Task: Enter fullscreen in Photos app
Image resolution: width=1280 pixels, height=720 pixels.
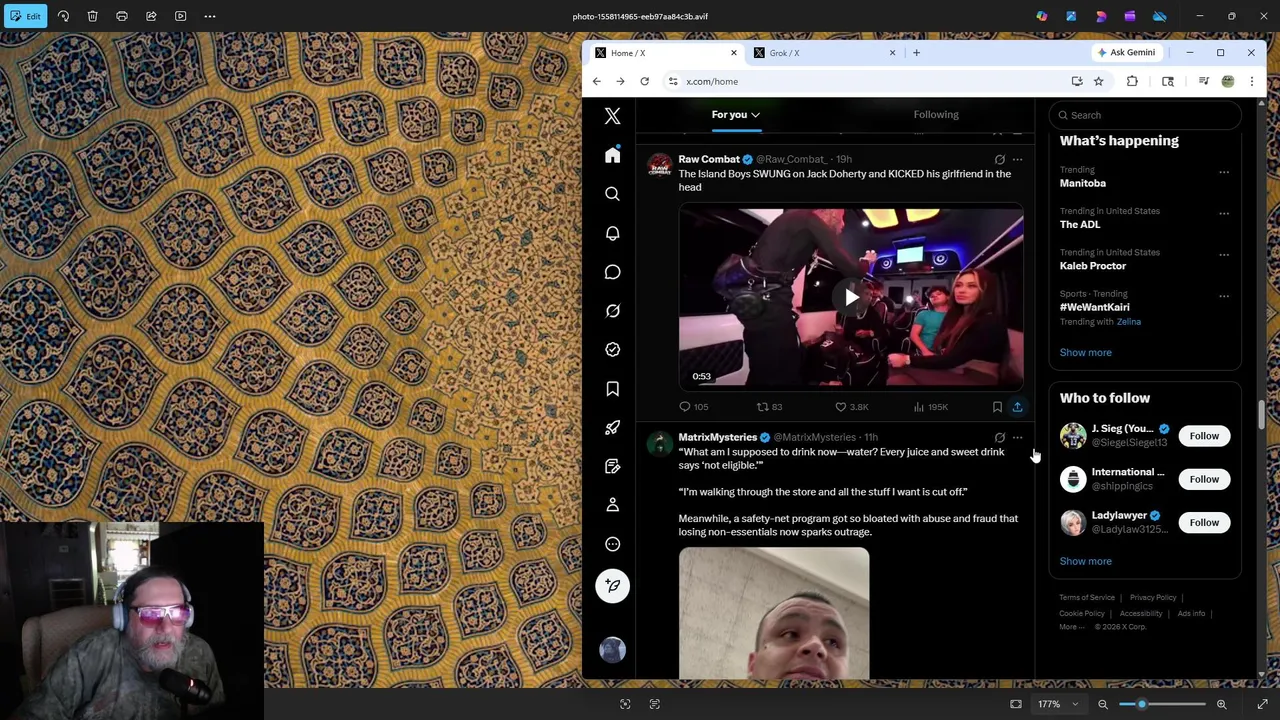Action: (1262, 704)
